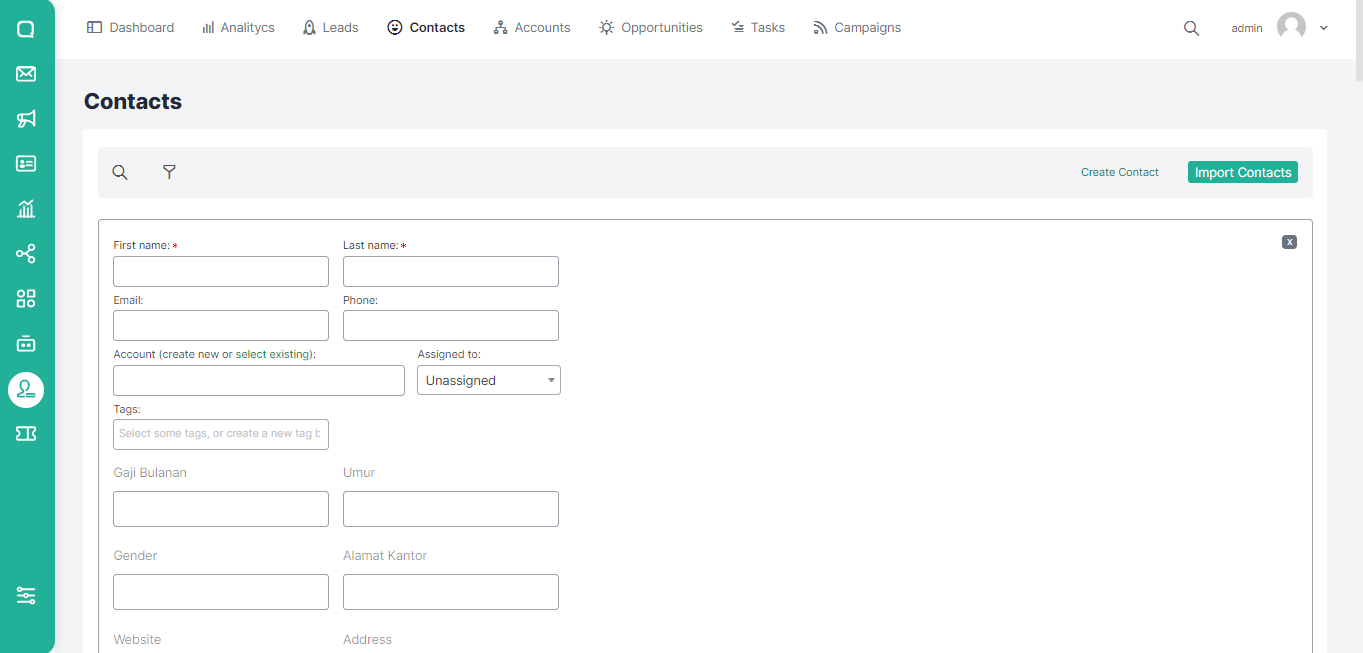Click the Import Contacts button
Image resolution: width=1363 pixels, height=653 pixels.
[1242, 172]
